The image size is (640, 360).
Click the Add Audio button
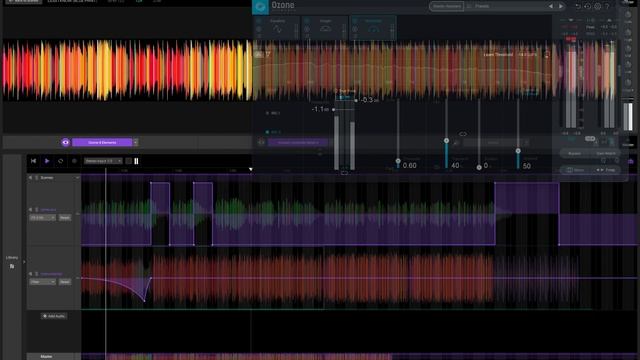(x=54, y=316)
